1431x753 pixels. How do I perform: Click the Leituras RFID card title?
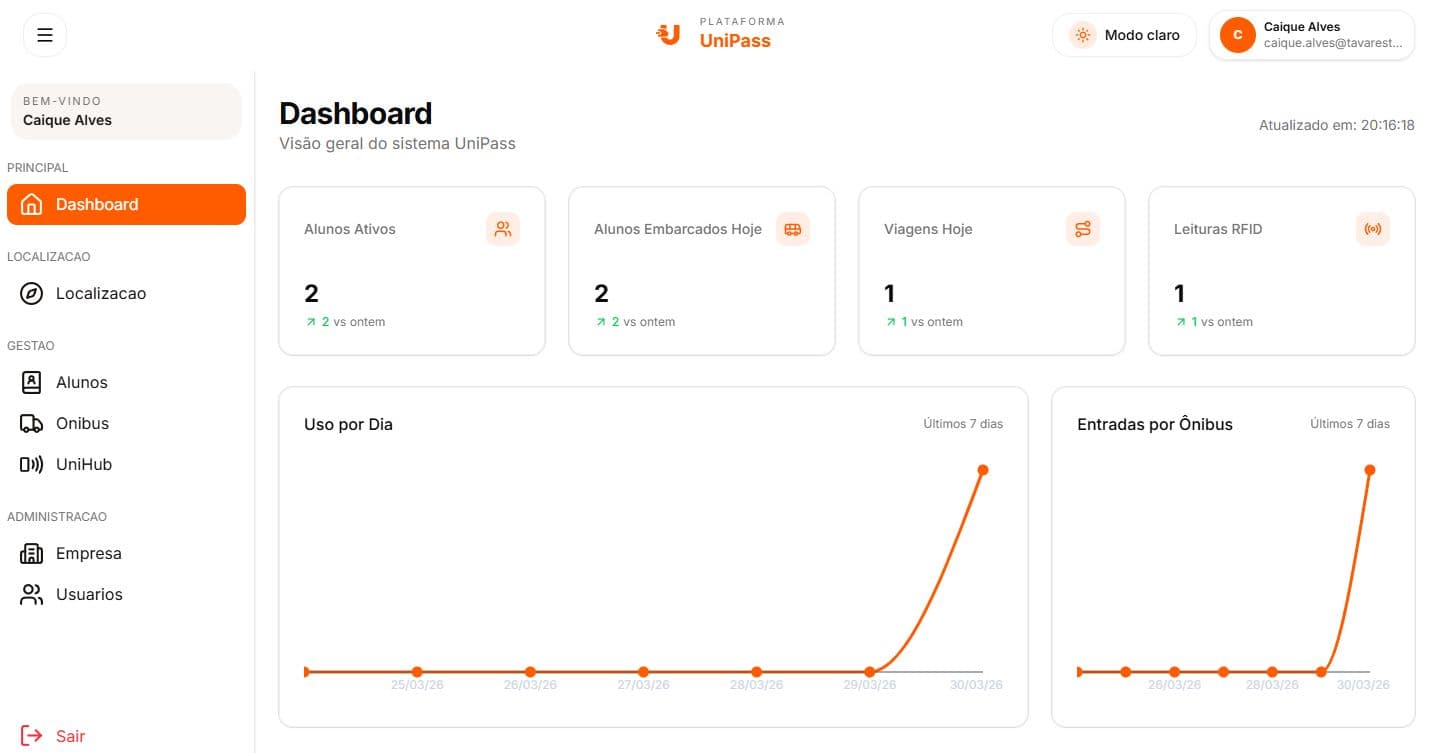coord(1218,229)
